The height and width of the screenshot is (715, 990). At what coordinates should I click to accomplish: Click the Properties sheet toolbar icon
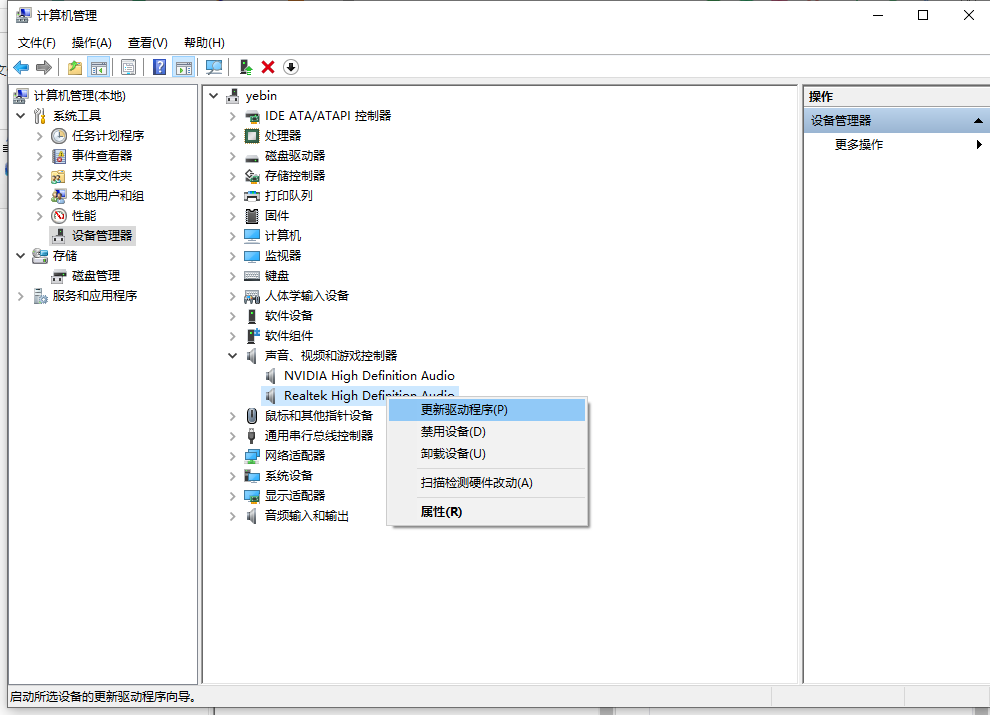(128, 67)
